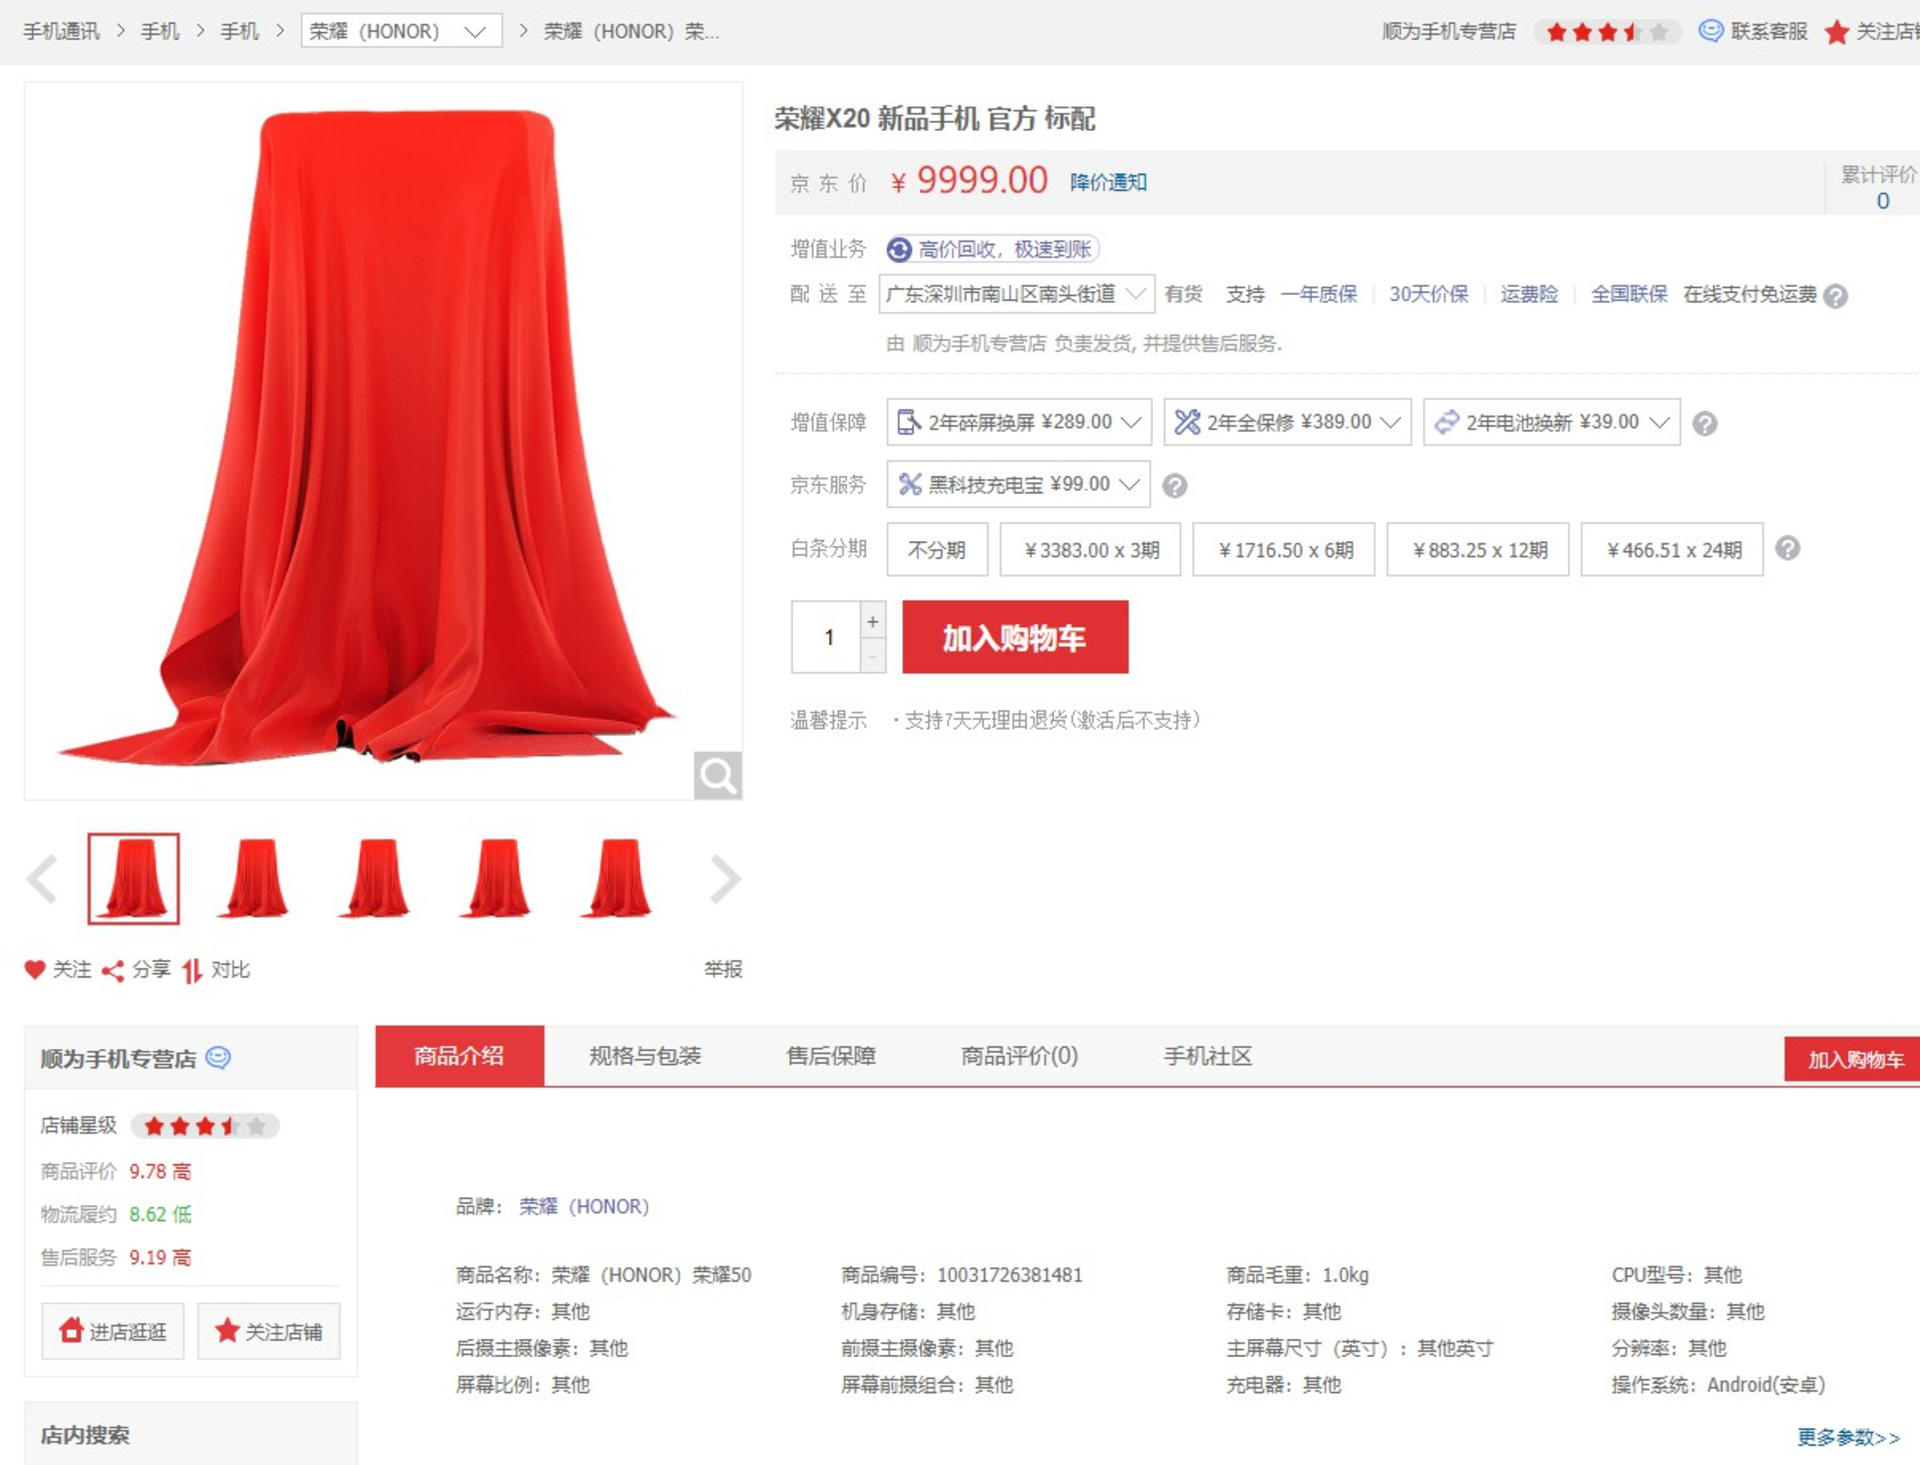1920x1465 pixels.
Task: Click help icon beside 京东服务 option
Action: click(x=1175, y=486)
